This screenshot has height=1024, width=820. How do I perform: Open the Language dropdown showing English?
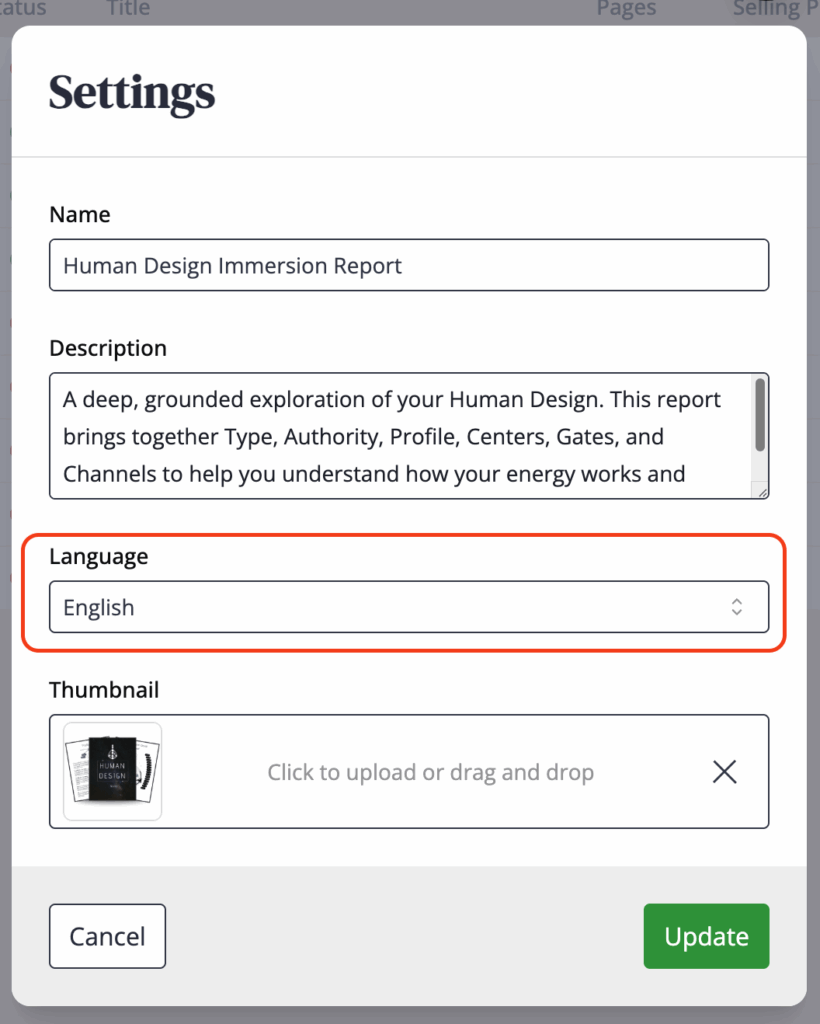coord(408,607)
